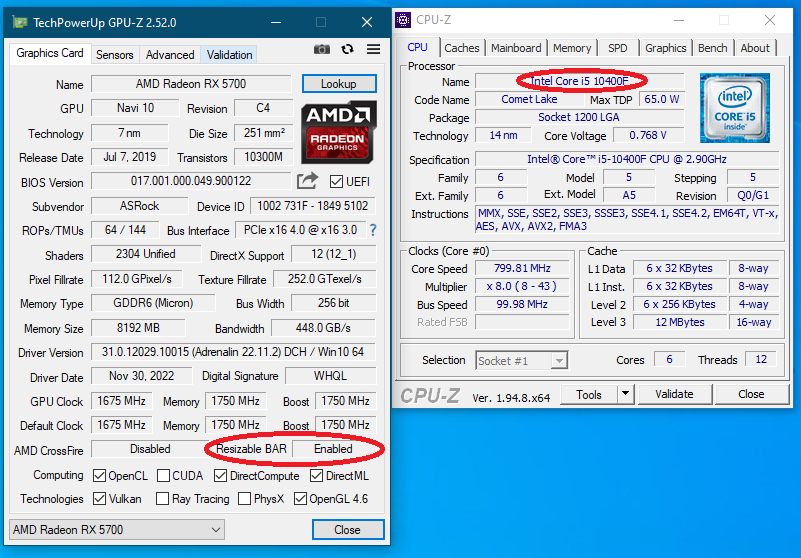Open the Validation tab in GPU-Z
Image resolution: width=801 pixels, height=558 pixels.
[x=229, y=55]
